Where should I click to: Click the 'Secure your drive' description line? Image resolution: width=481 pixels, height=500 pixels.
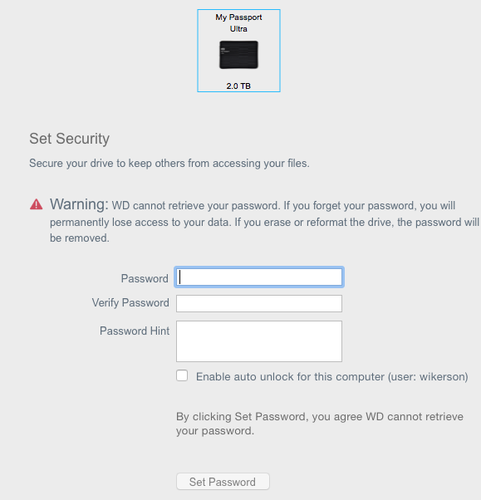169,163
